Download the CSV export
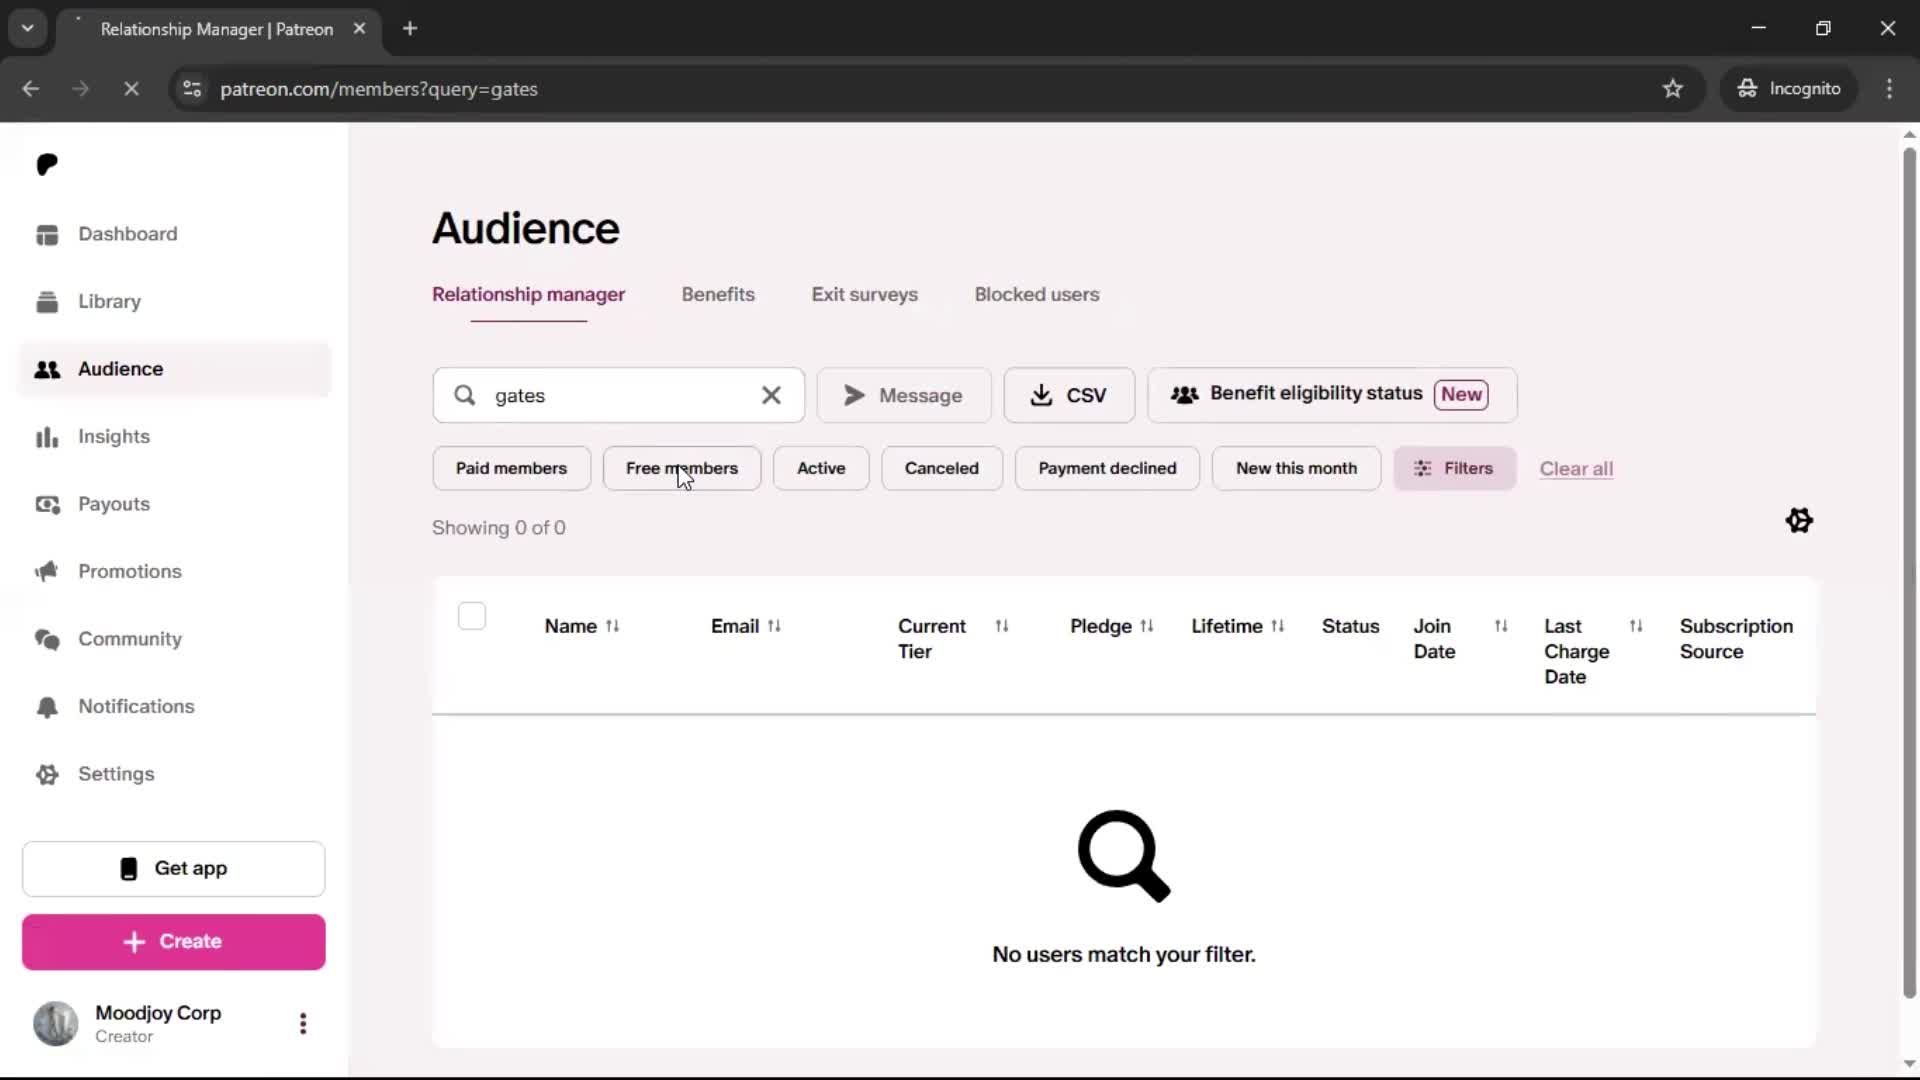This screenshot has height=1080, width=1920. (1069, 395)
